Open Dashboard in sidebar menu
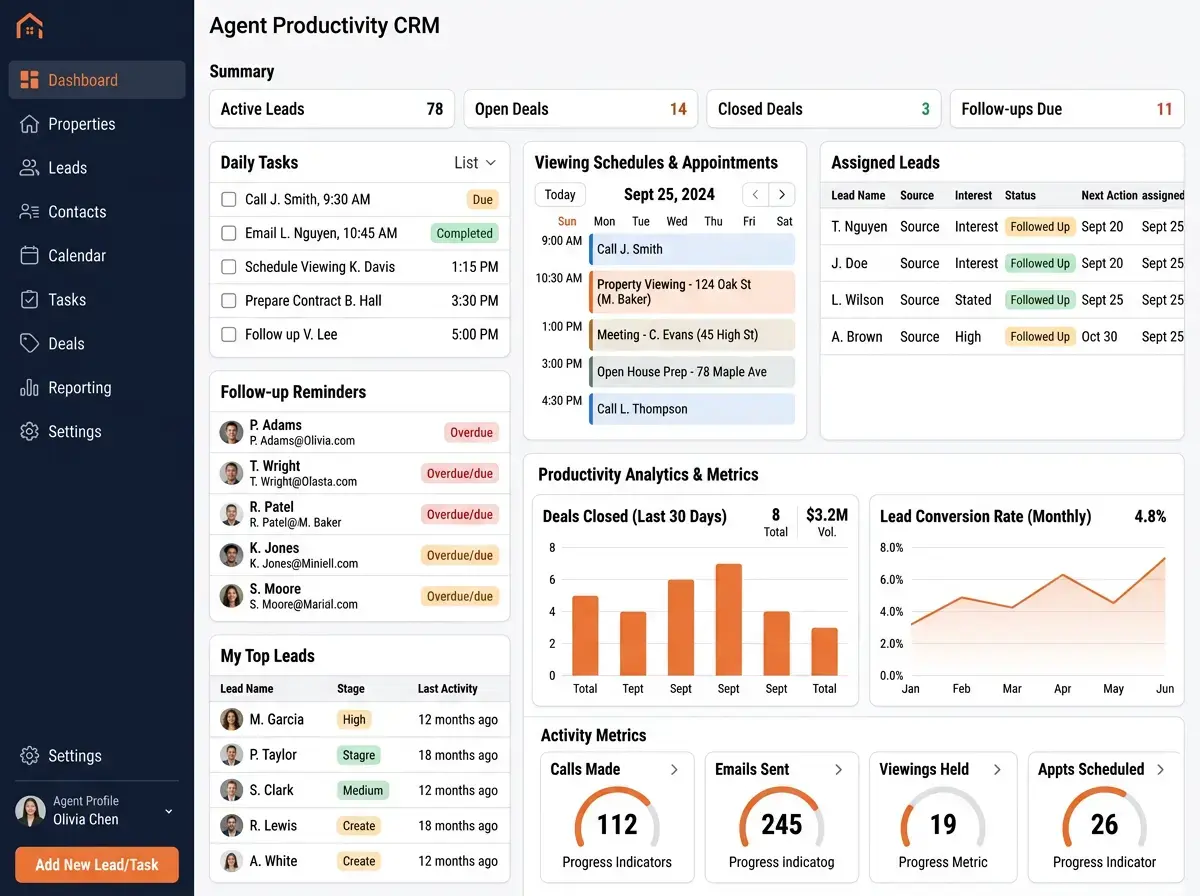The image size is (1200, 896). tap(97, 80)
